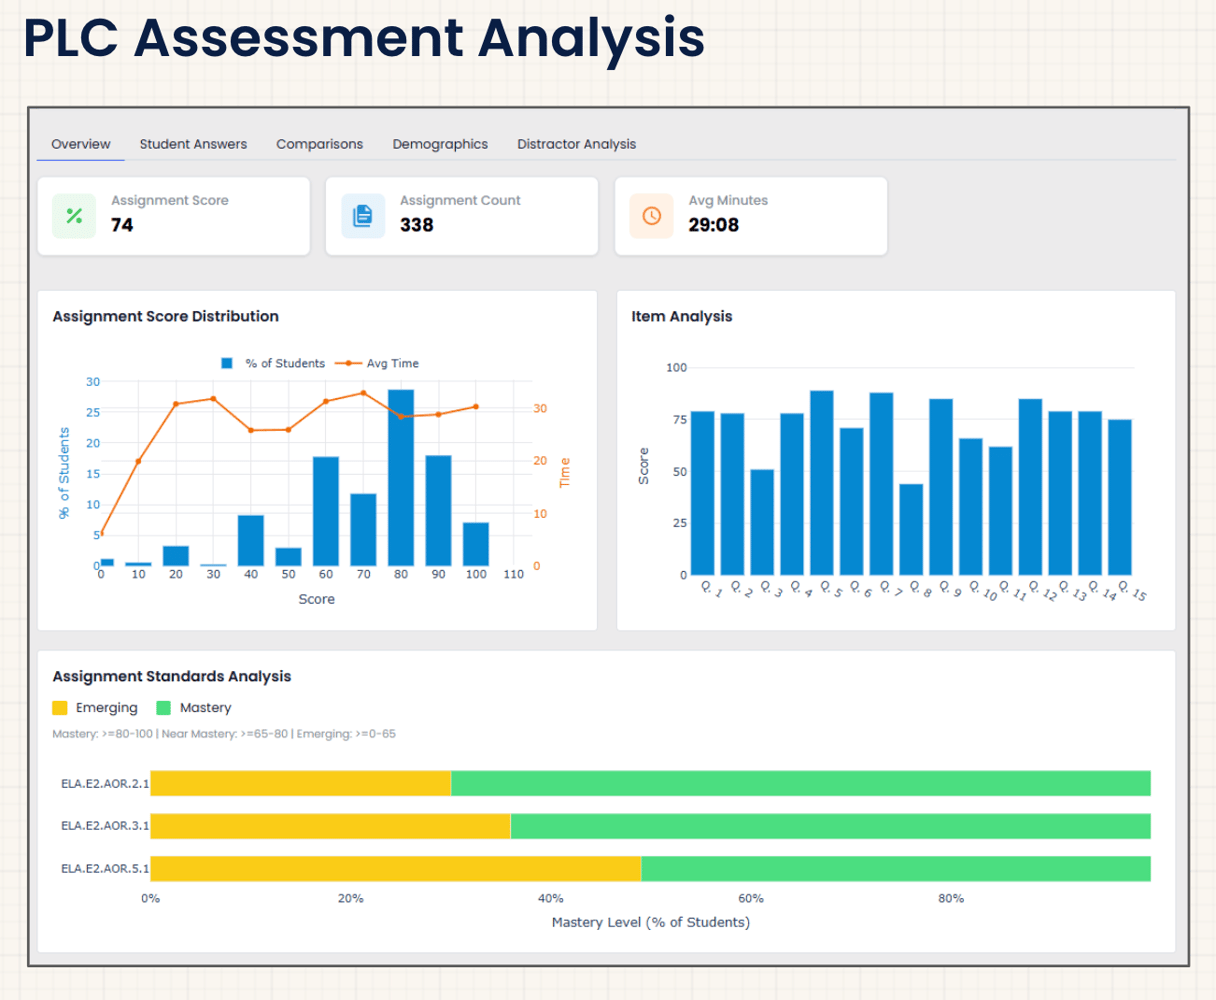Click the score 60 distribution bar
This screenshot has width=1216, height=1000.
pos(326,511)
